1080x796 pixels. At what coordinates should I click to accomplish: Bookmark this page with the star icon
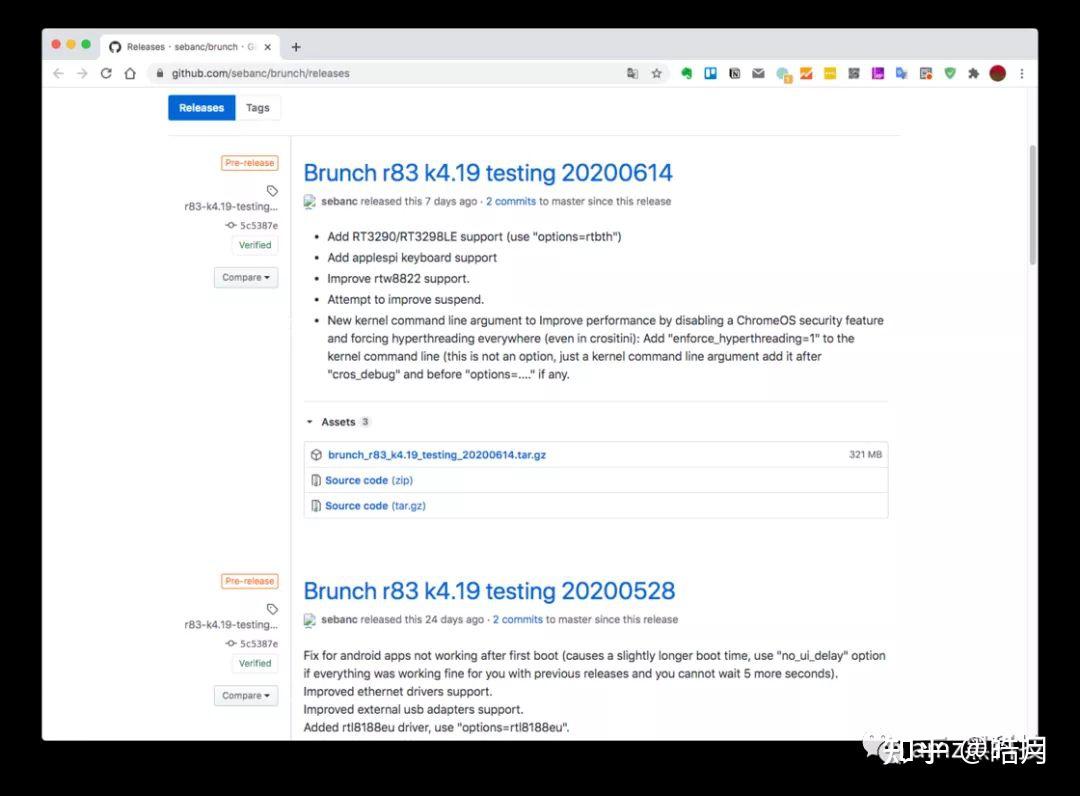coord(656,73)
